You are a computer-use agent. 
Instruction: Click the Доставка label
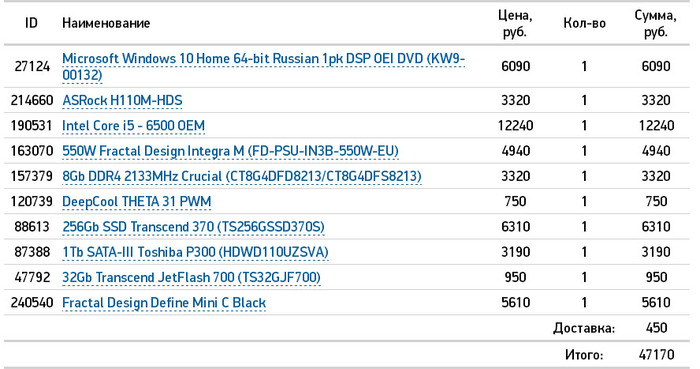tap(584, 328)
